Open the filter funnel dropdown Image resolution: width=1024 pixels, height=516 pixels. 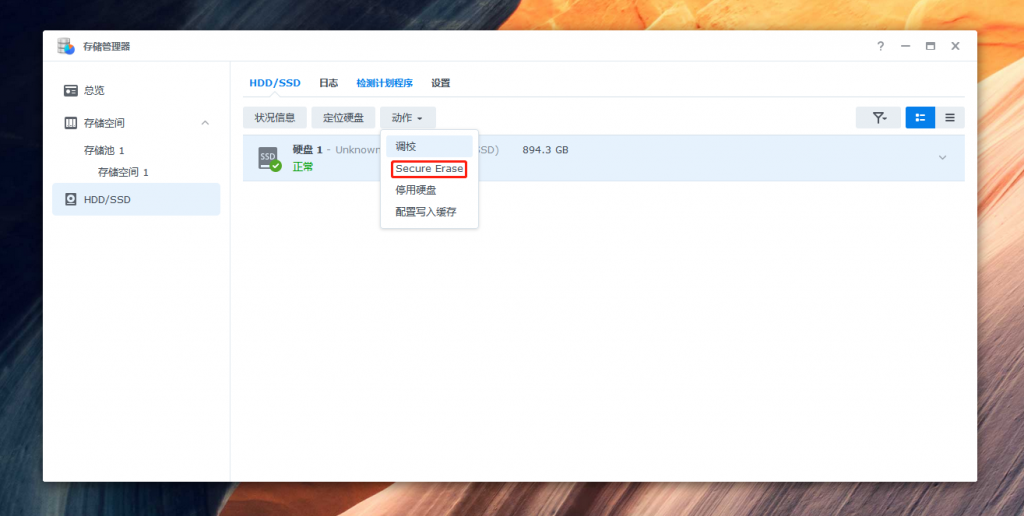pos(878,118)
